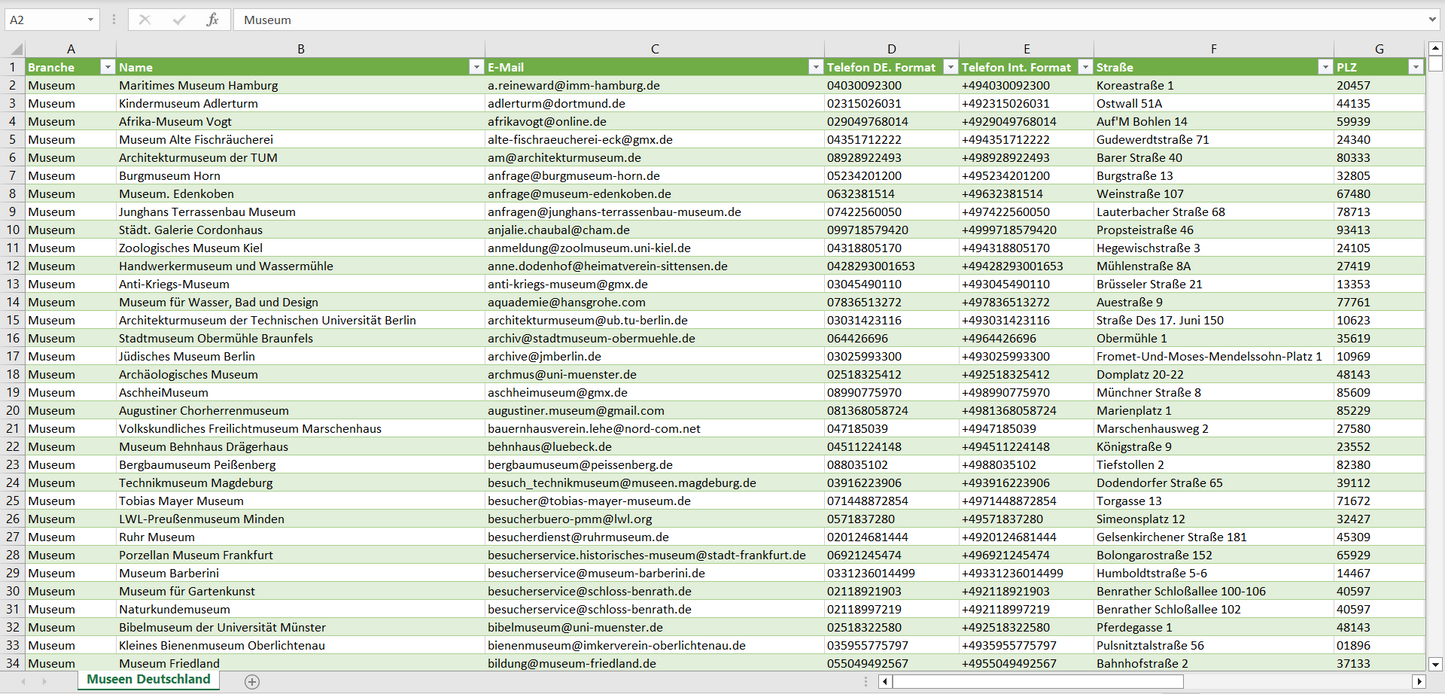Click the Cancel X icon in formula bar
Image resolution: width=1445 pixels, height=694 pixels.
[145, 20]
